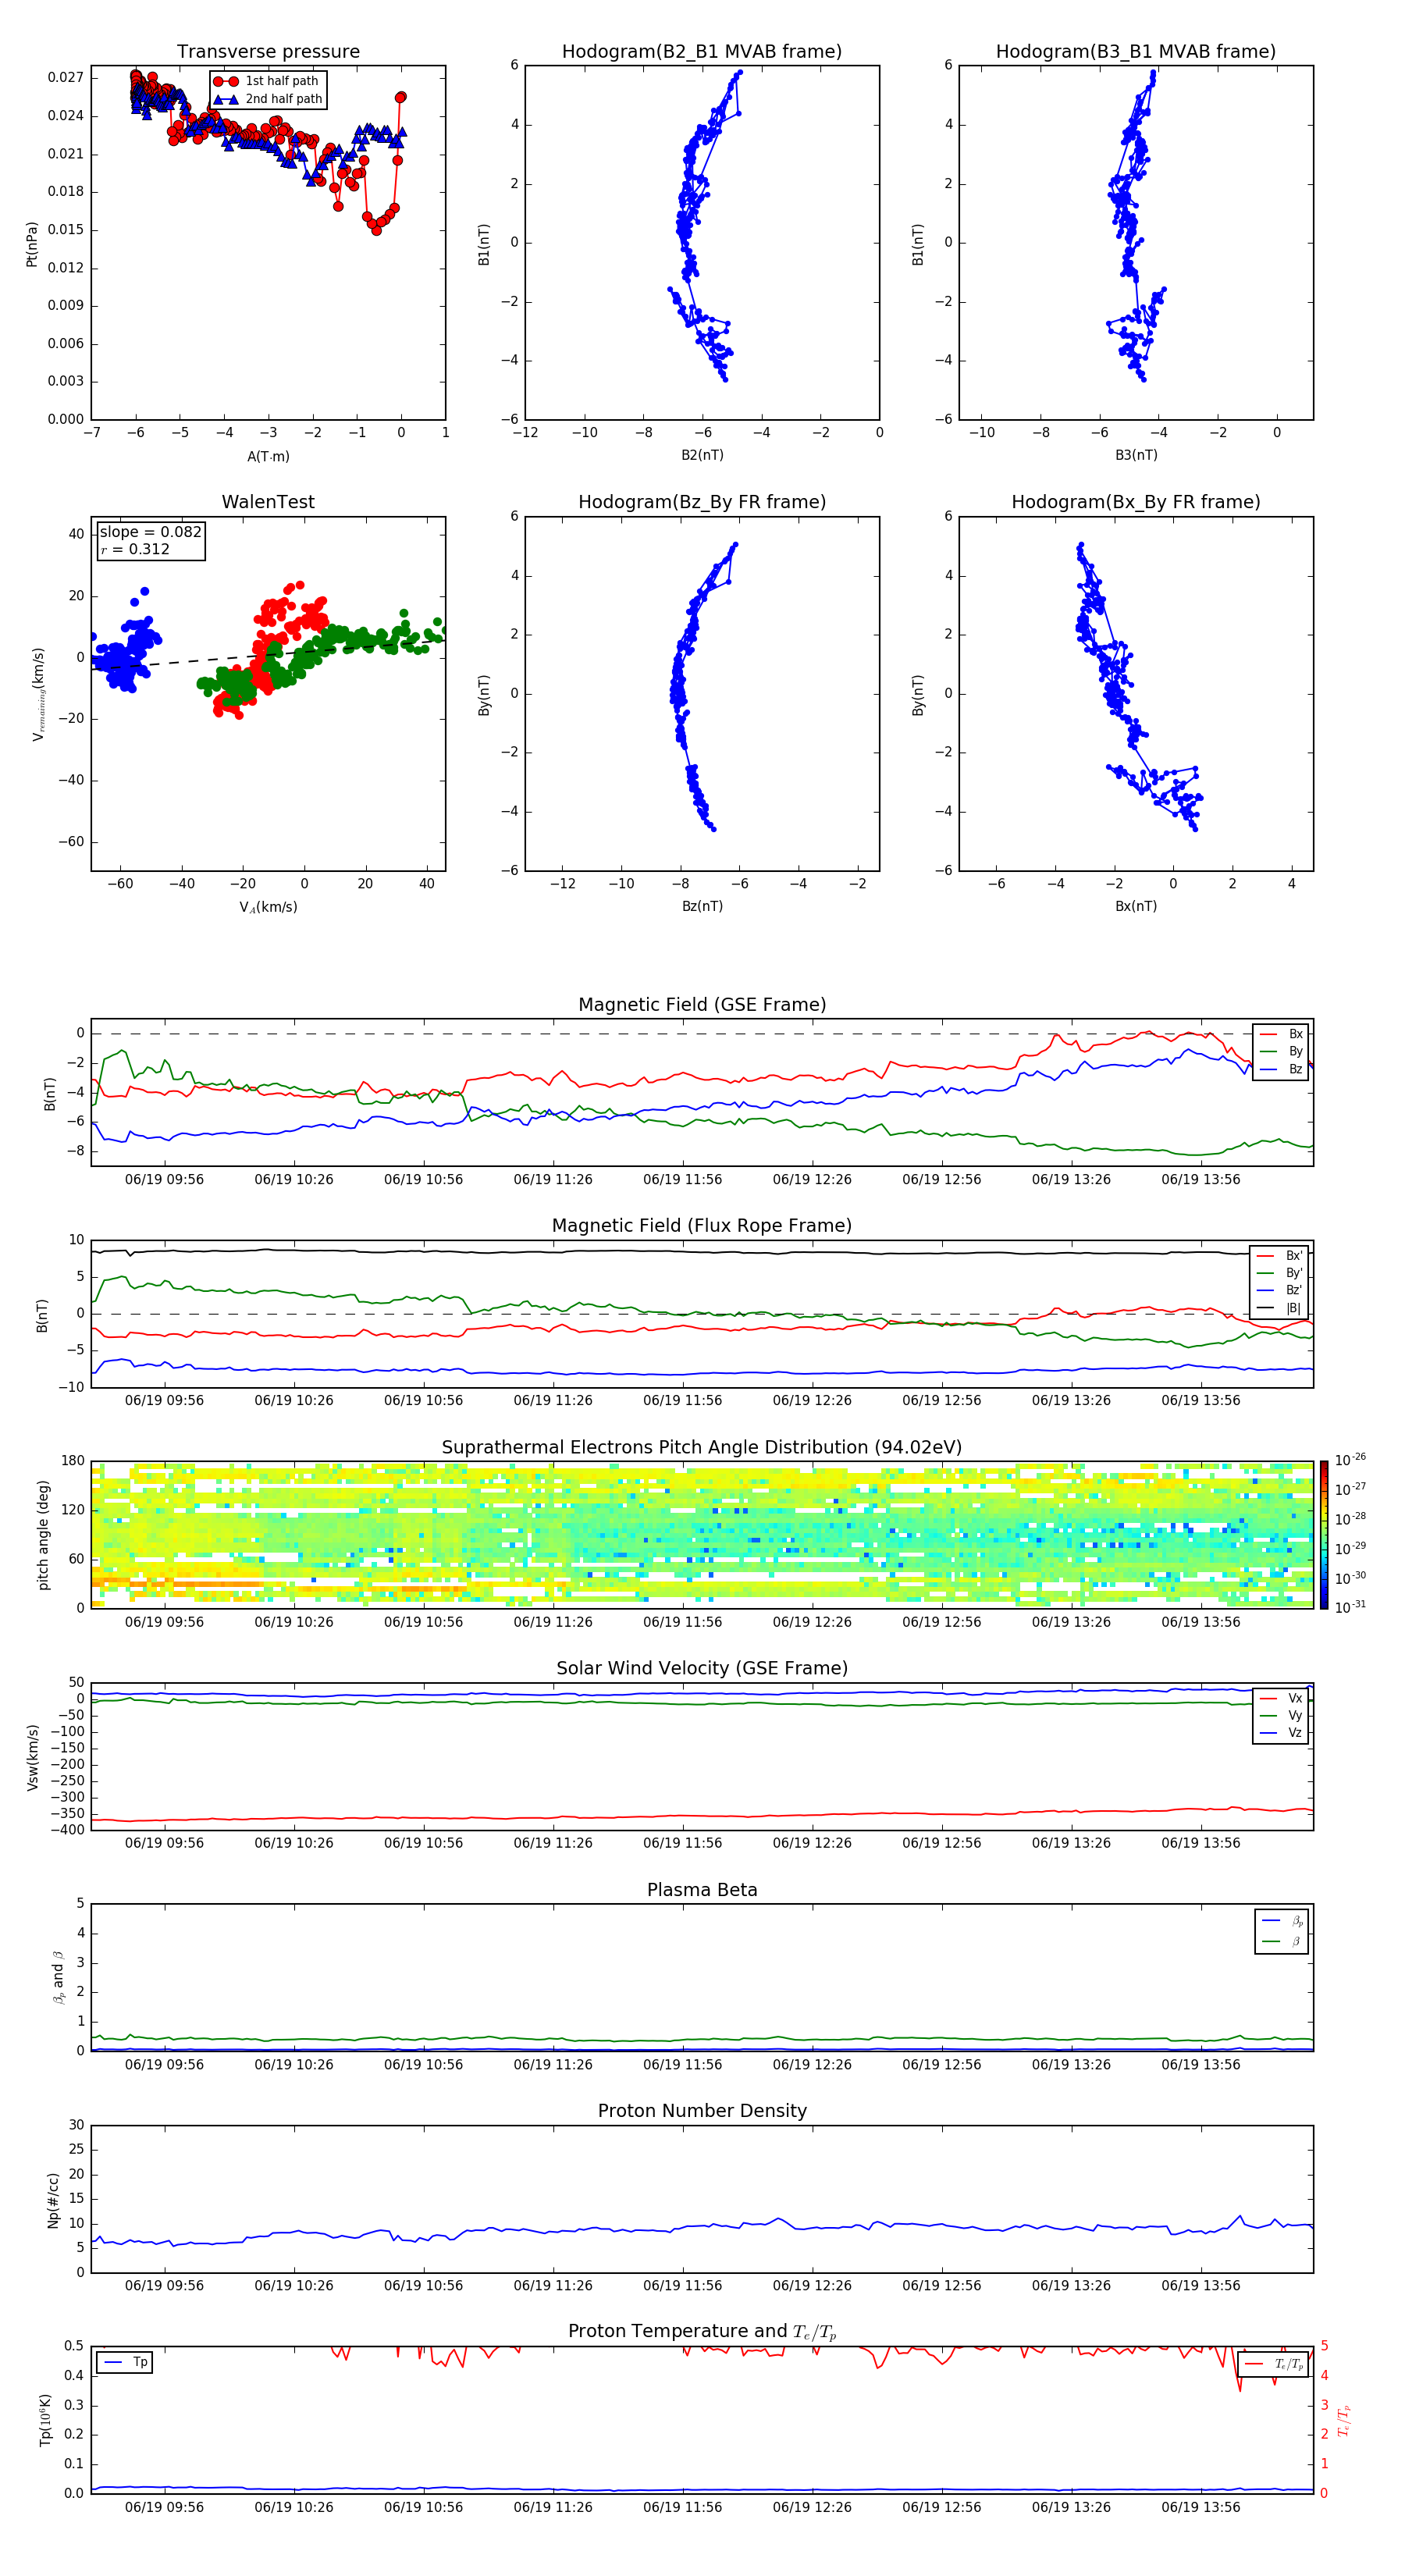Click the Bx legend entry in GSE panel
This screenshot has height=2576, width=1405.
pos(1281,1034)
